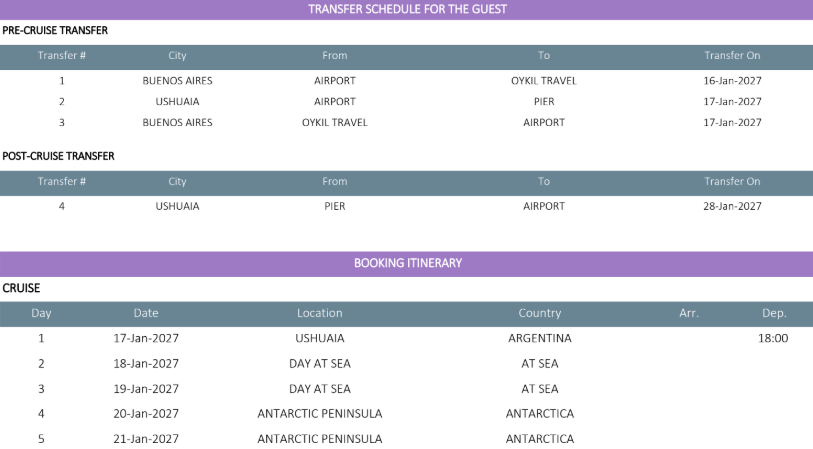This screenshot has width=813, height=449.
Task: Click OYKIL TRAVEL origin in transfer 3
Action: click(x=334, y=123)
